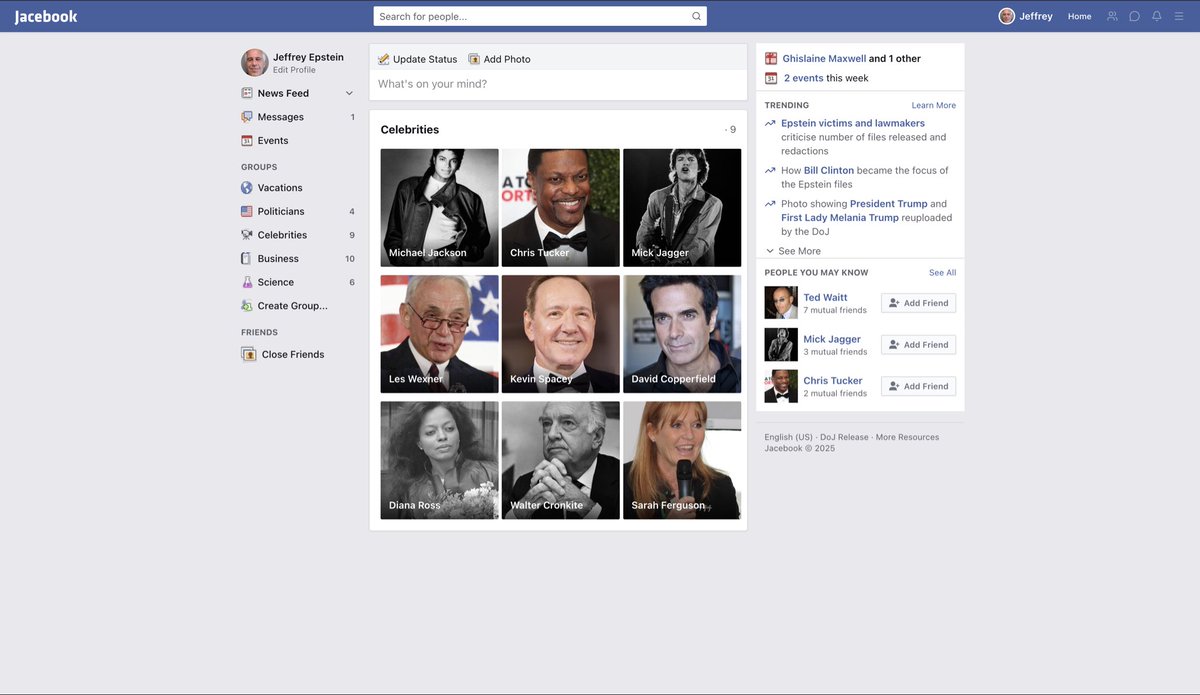This screenshot has height=695, width=1200.
Task: Click See All people you may know
Action: click(x=942, y=272)
